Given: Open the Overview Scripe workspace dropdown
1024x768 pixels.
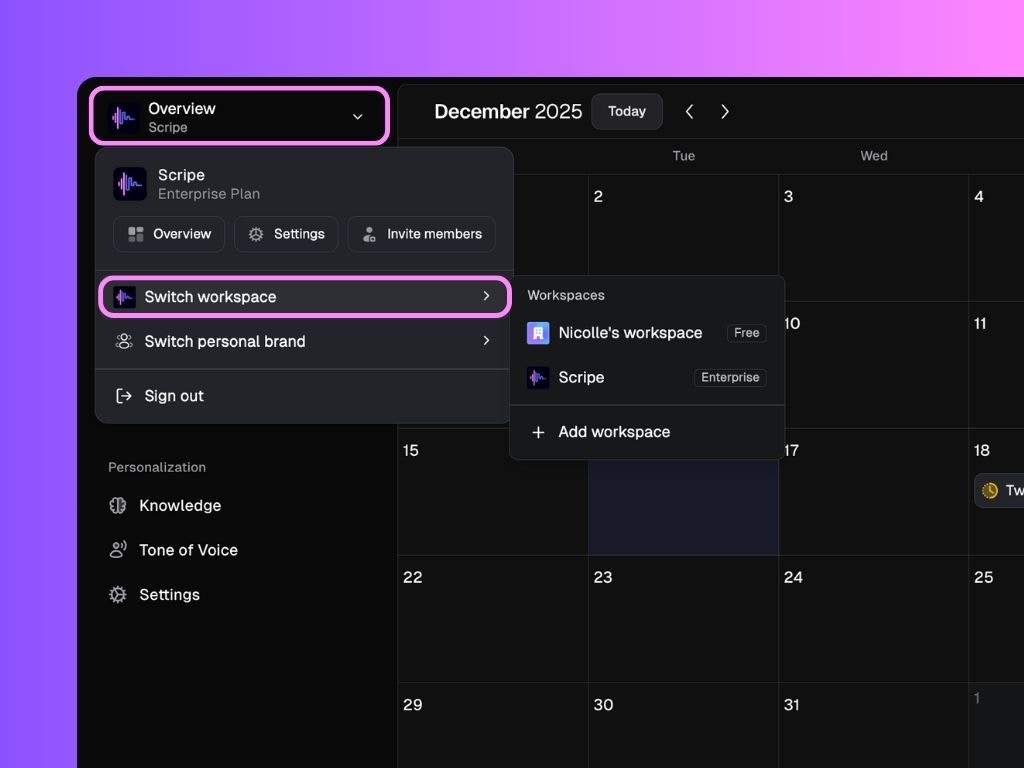Looking at the screenshot, I should (240, 116).
